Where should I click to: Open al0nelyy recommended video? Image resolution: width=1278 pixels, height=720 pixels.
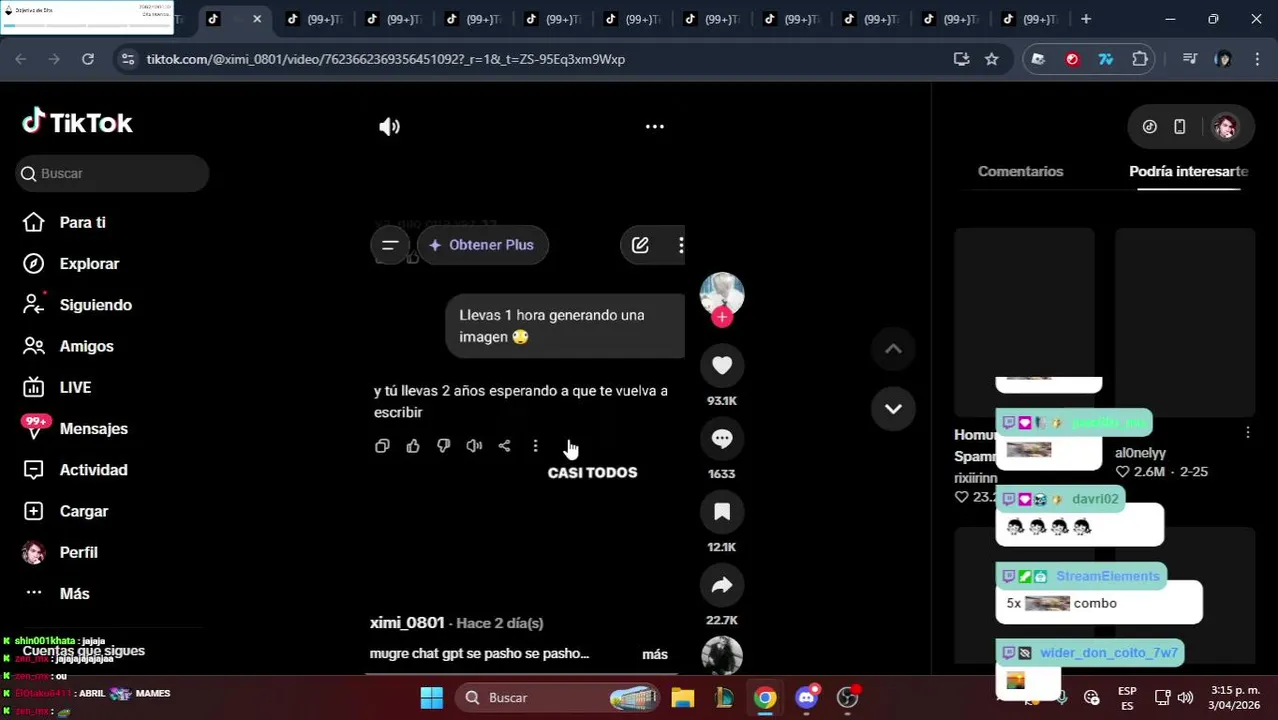(1185, 322)
